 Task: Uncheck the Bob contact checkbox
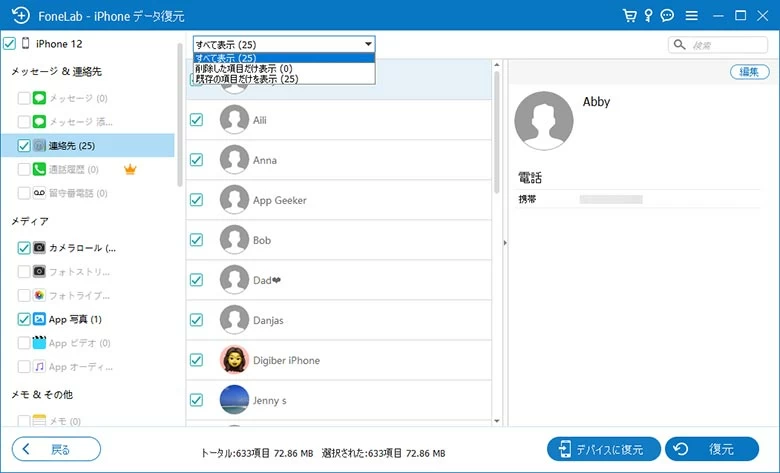196,240
